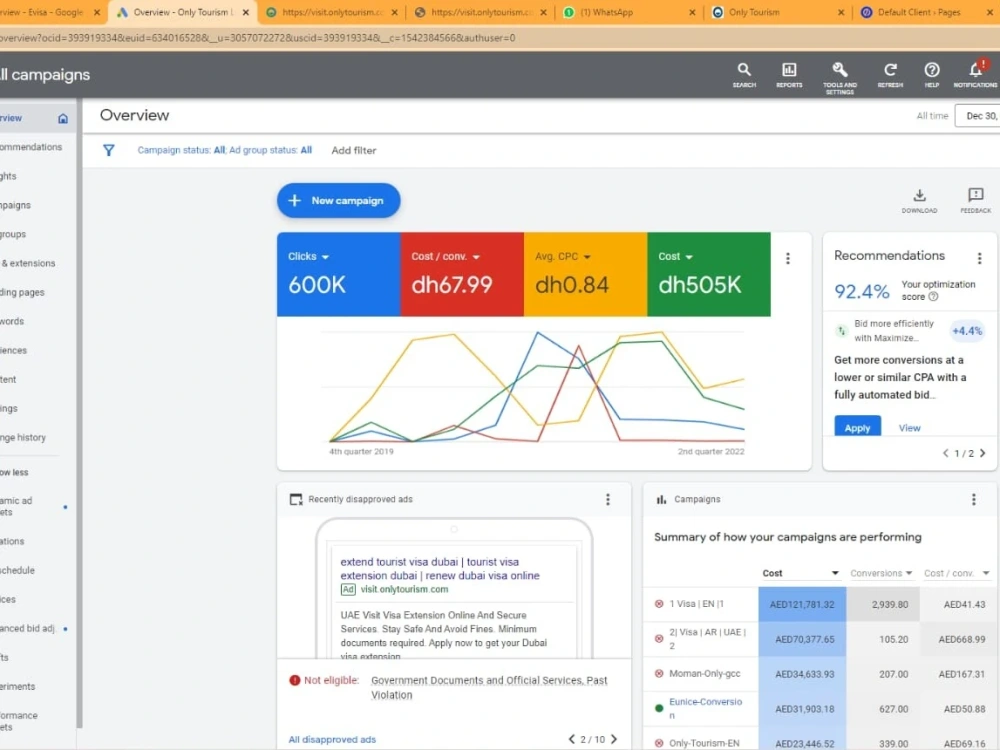
Task: Switch to the Only Tourism browser tab
Action: point(754,12)
